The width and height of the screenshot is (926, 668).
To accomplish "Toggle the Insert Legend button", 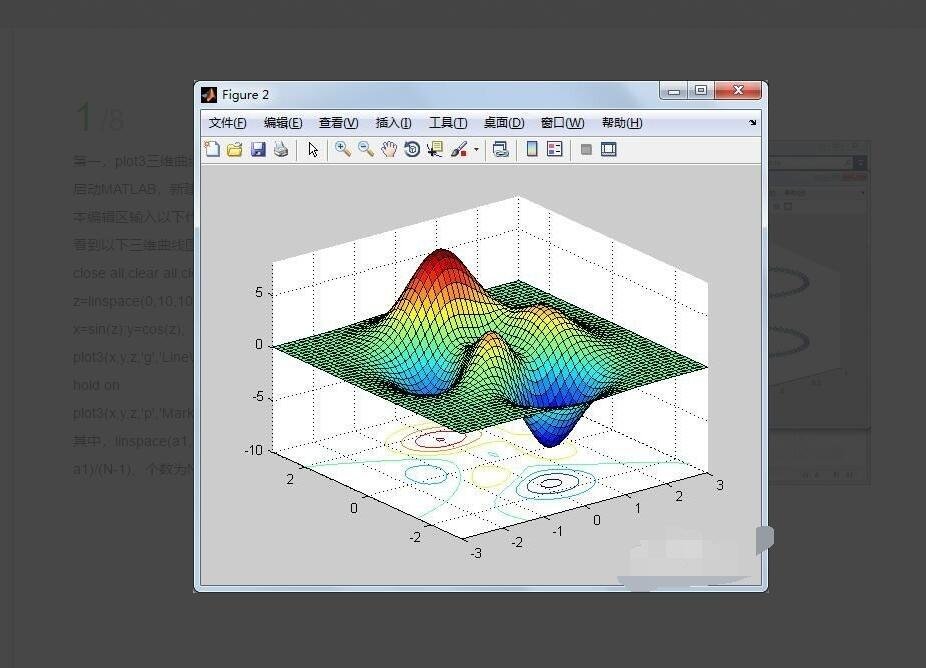I will pos(555,149).
